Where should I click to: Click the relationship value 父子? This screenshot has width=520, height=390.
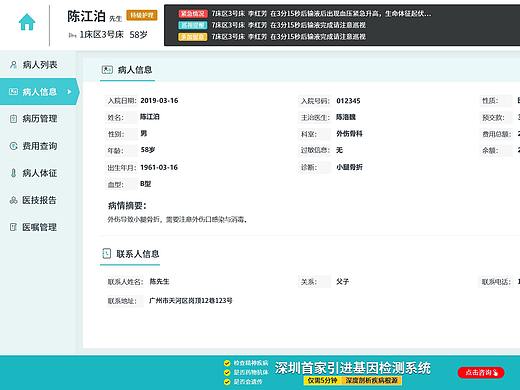pyautogui.click(x=342, y=282)
